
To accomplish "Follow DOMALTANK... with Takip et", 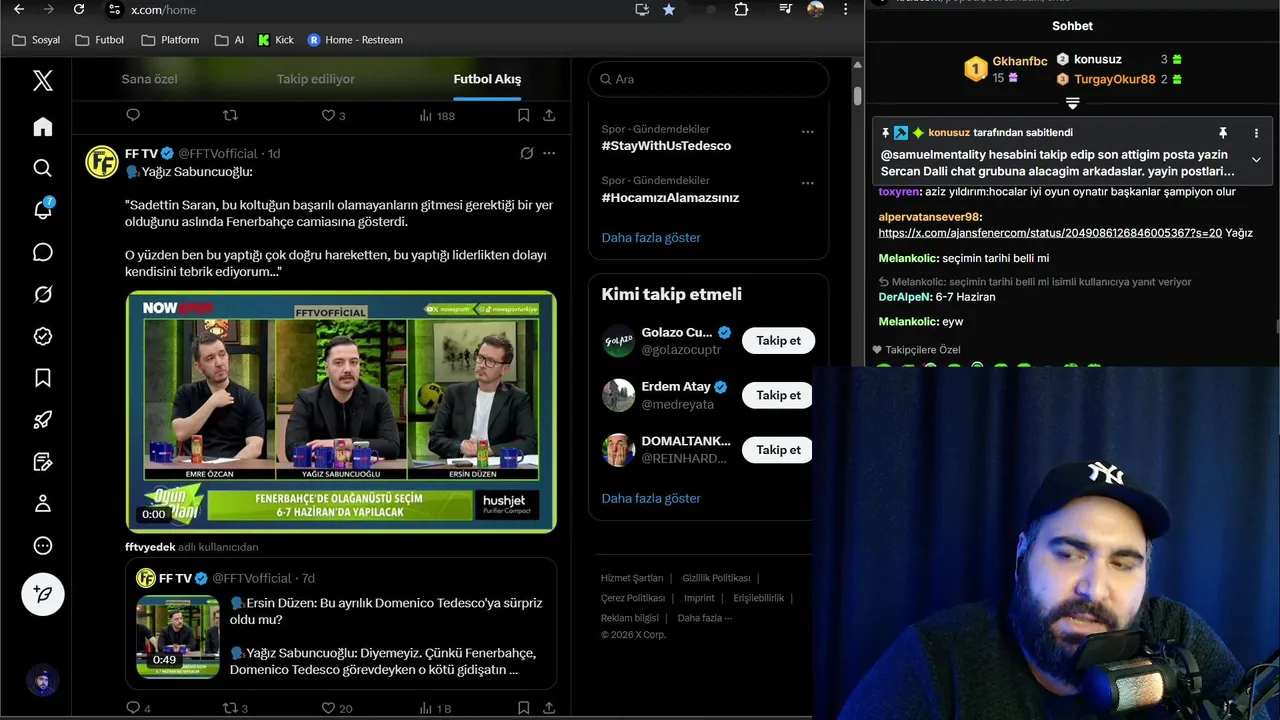I will tap(778, 450).
